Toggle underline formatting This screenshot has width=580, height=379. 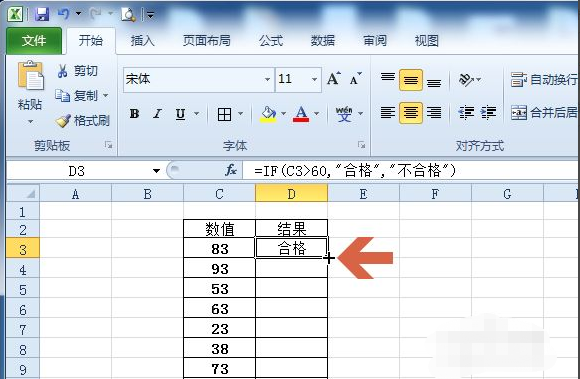tap(180, 114)
